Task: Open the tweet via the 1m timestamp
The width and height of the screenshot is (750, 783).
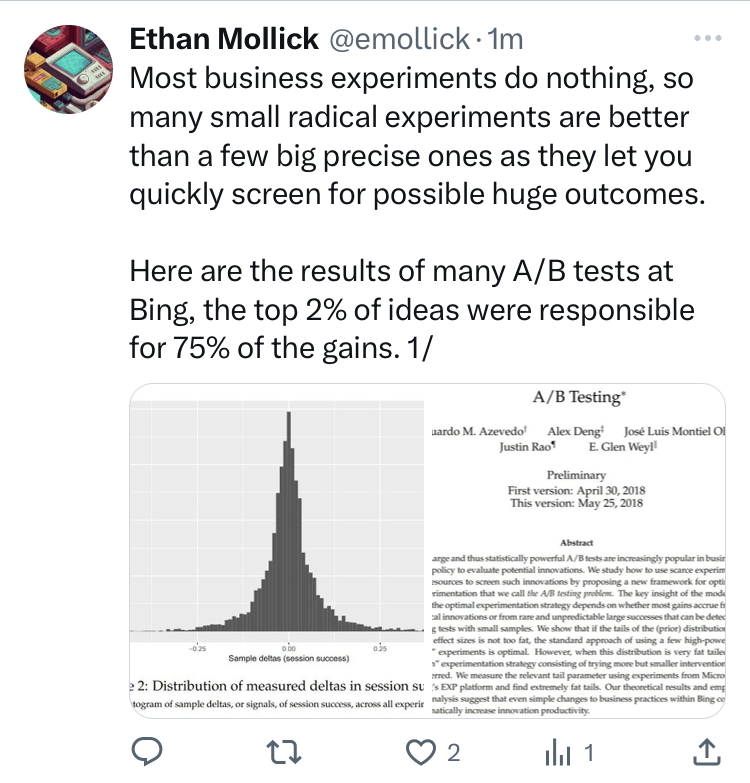Action: (505, 38)
